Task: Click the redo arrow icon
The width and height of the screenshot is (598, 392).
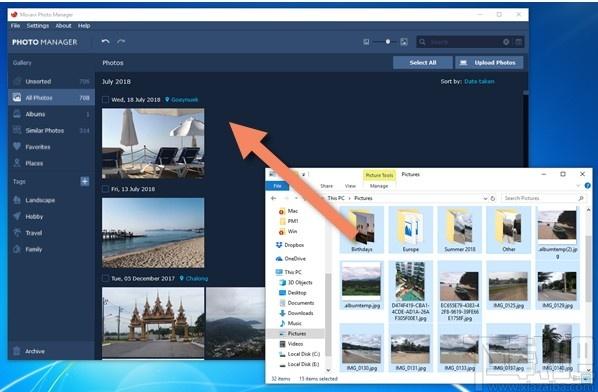Action: click(x=121, y=42)
